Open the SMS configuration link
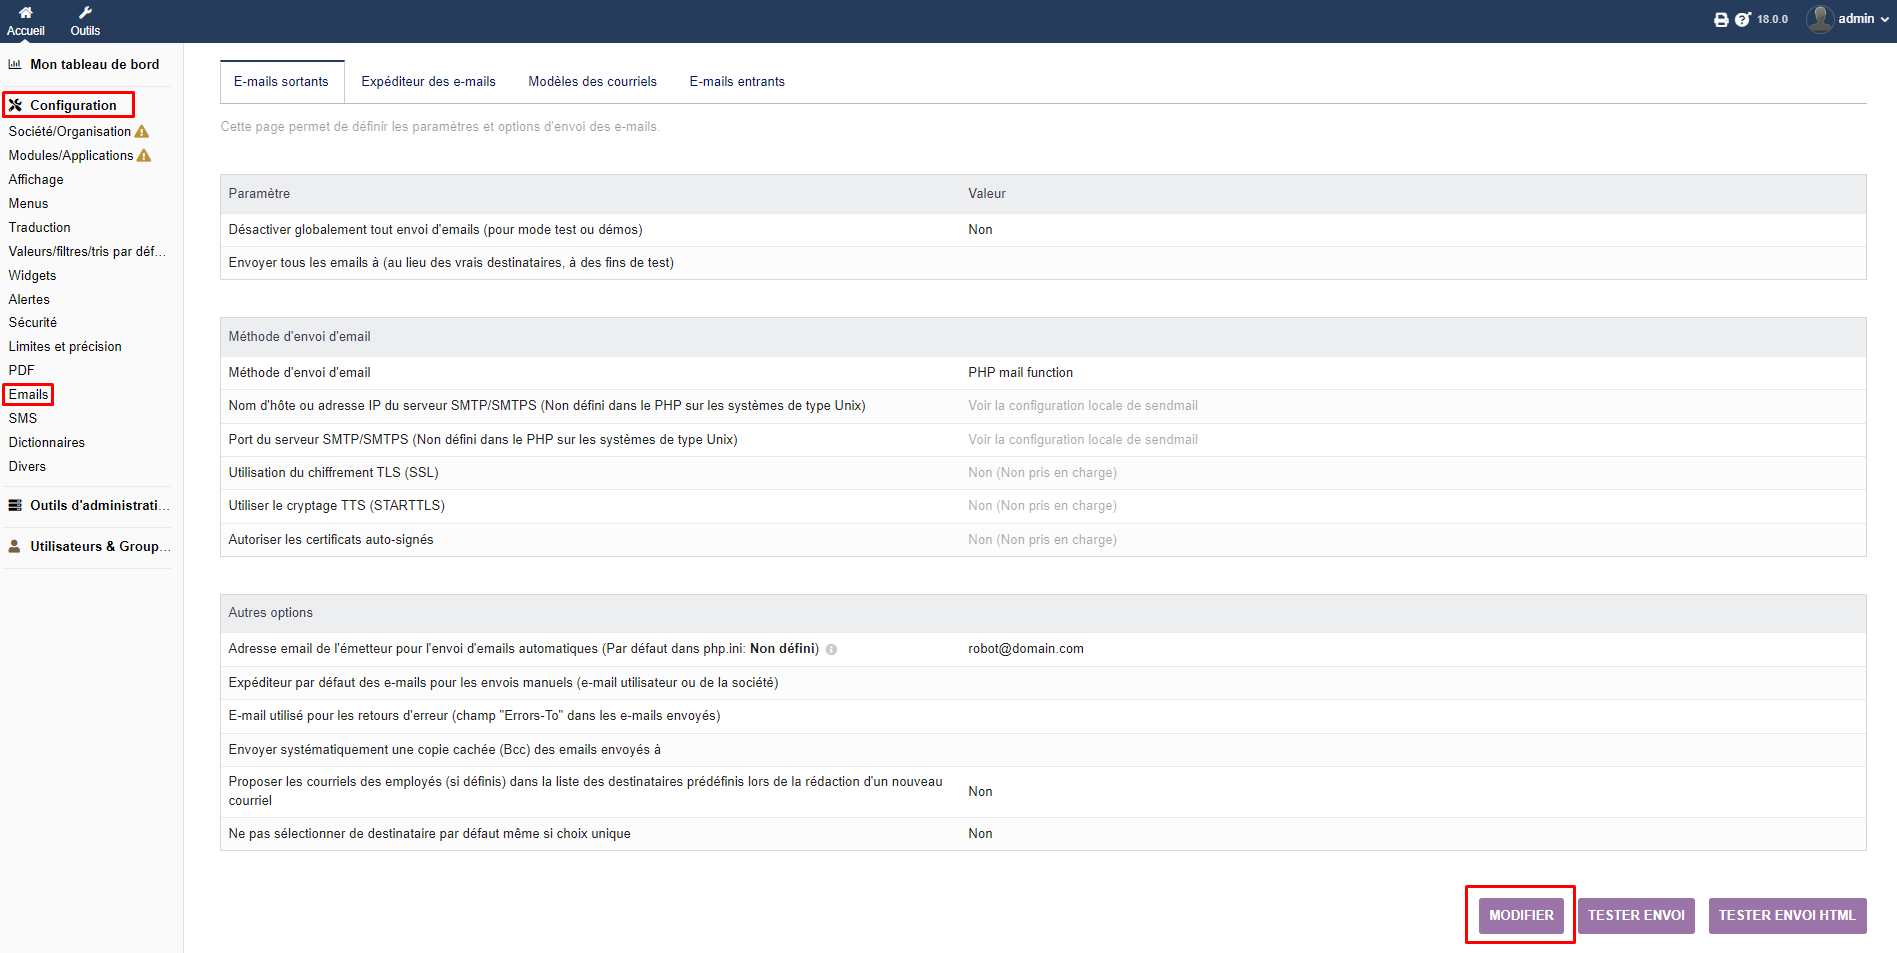 [x=23, y=418]
